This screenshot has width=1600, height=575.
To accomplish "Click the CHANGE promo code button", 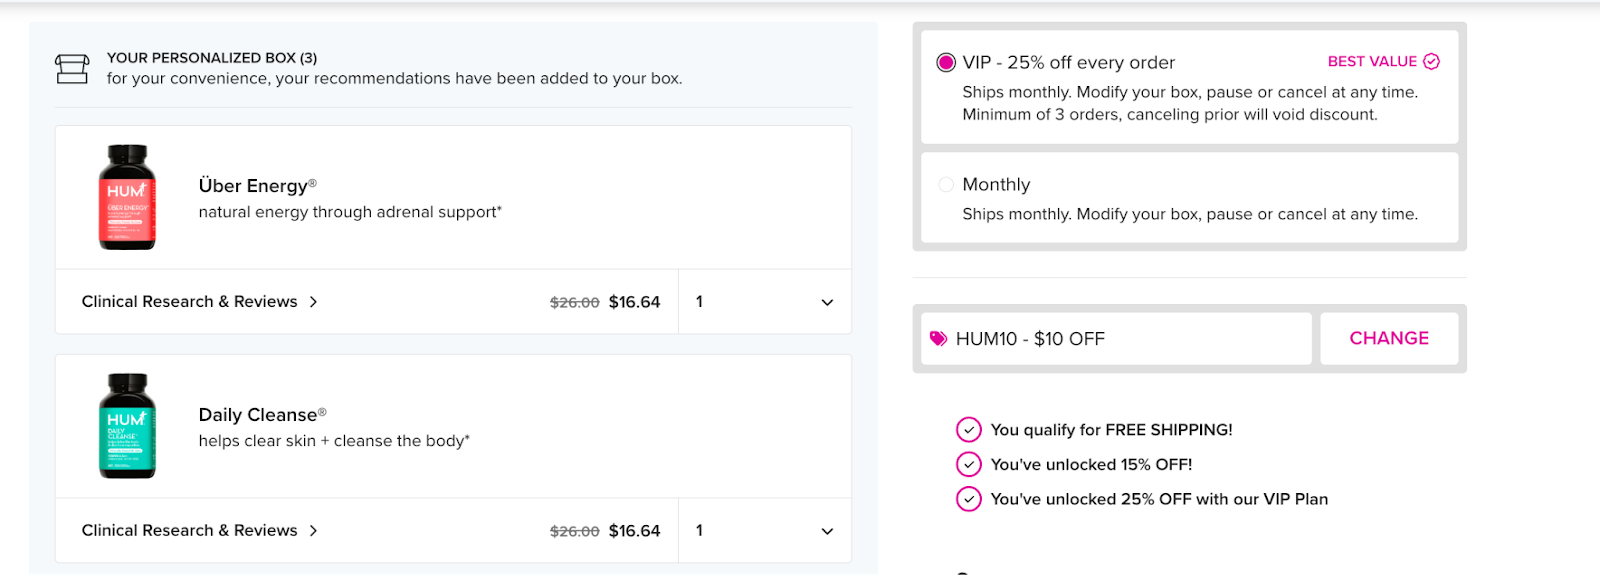I will point(1388,339).
